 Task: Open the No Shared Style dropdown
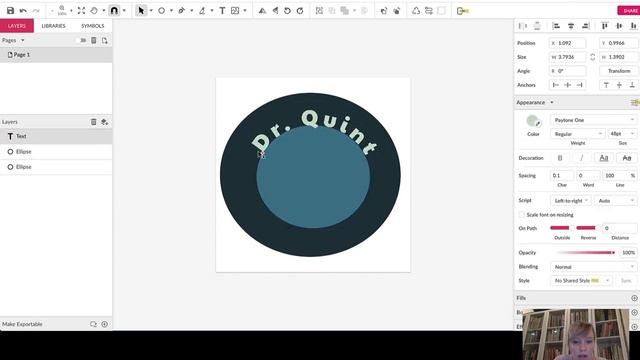coord(581,281)
